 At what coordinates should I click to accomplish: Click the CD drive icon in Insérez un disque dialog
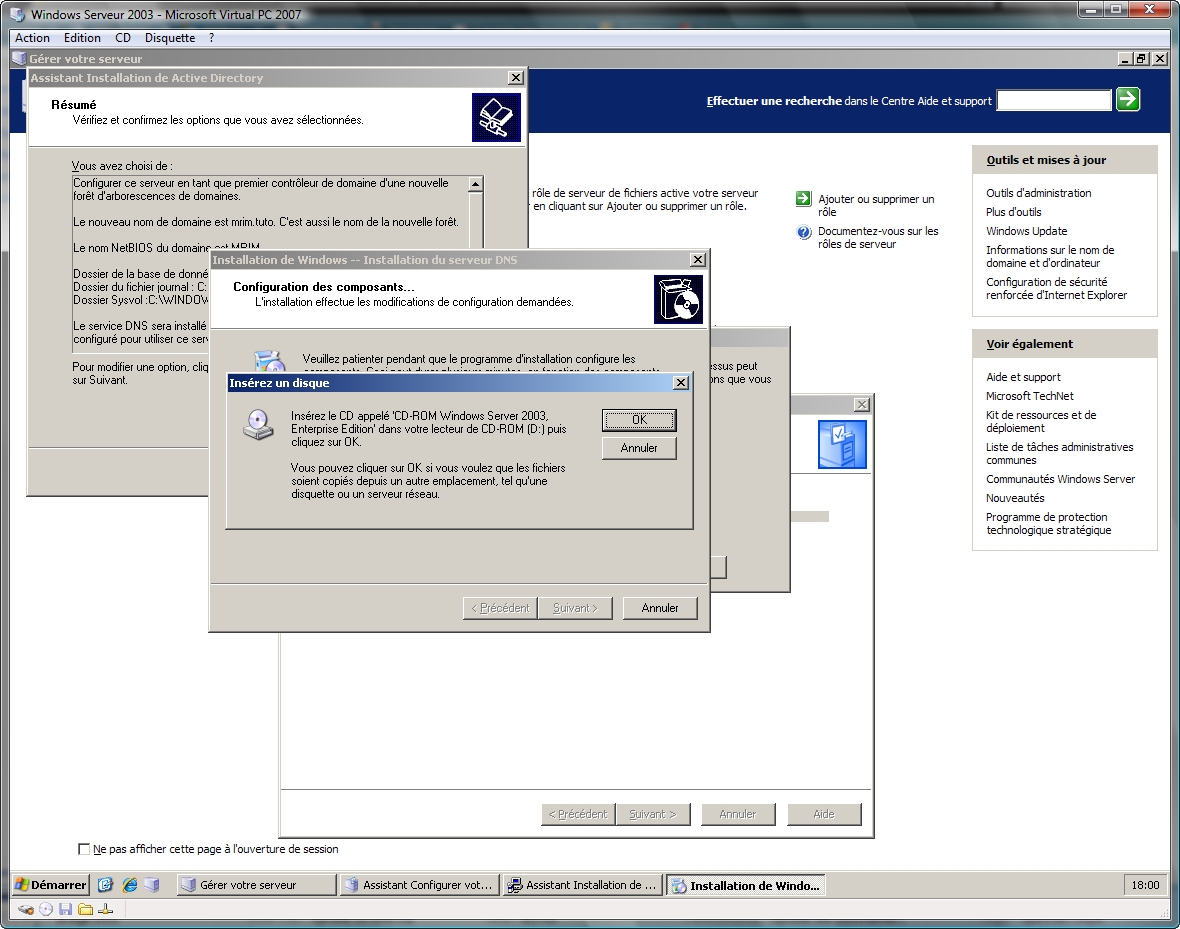[258, 425]
